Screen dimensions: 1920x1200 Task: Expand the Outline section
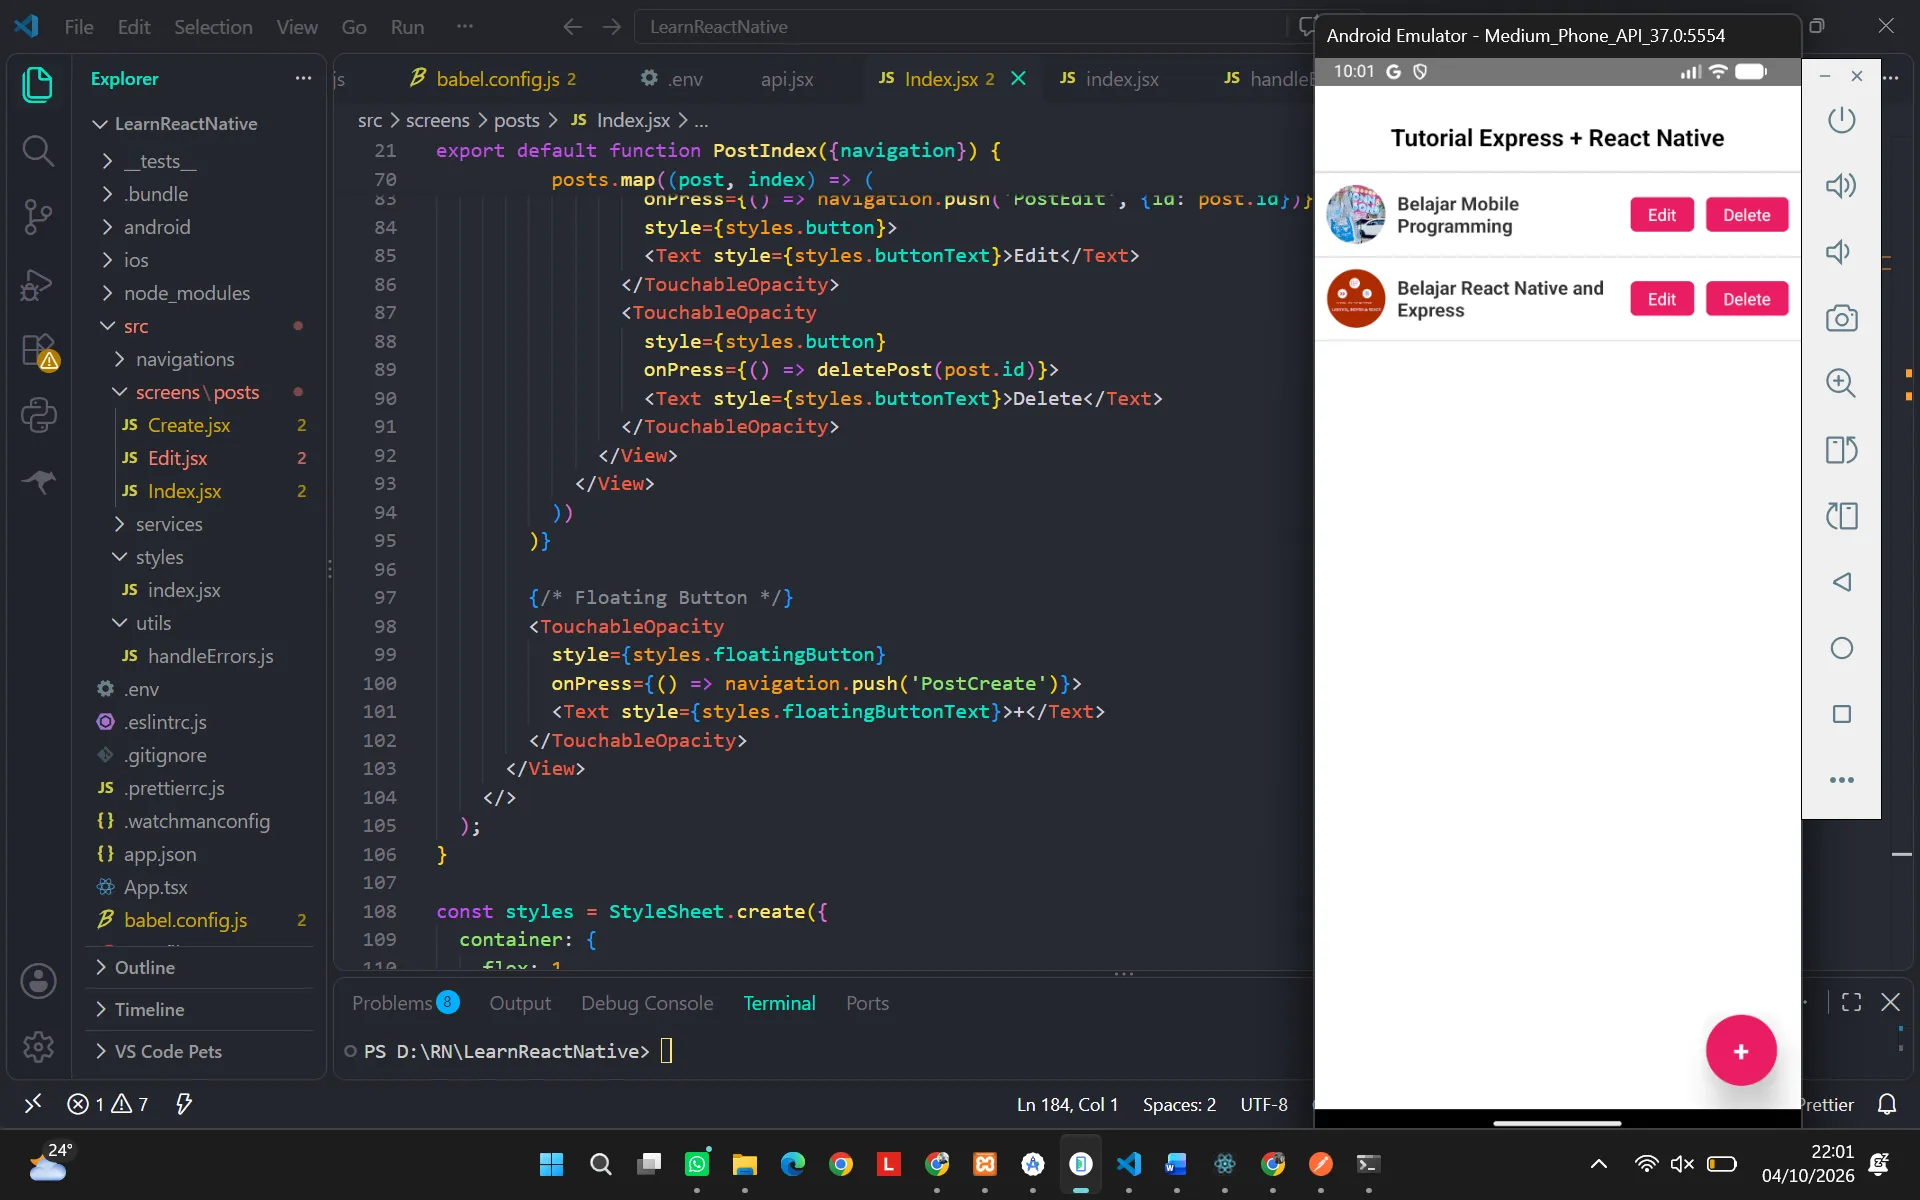coord(145,967)
